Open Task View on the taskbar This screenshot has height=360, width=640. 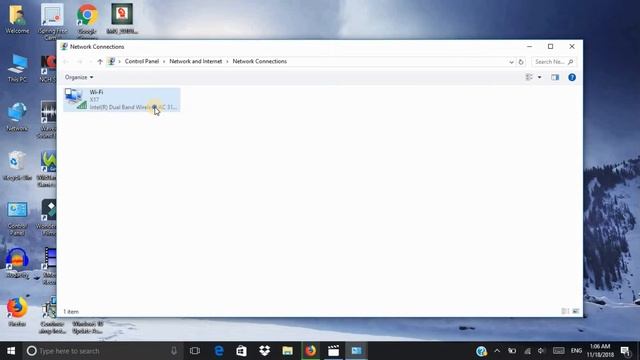pyautogui.click(x=195, y=351)
